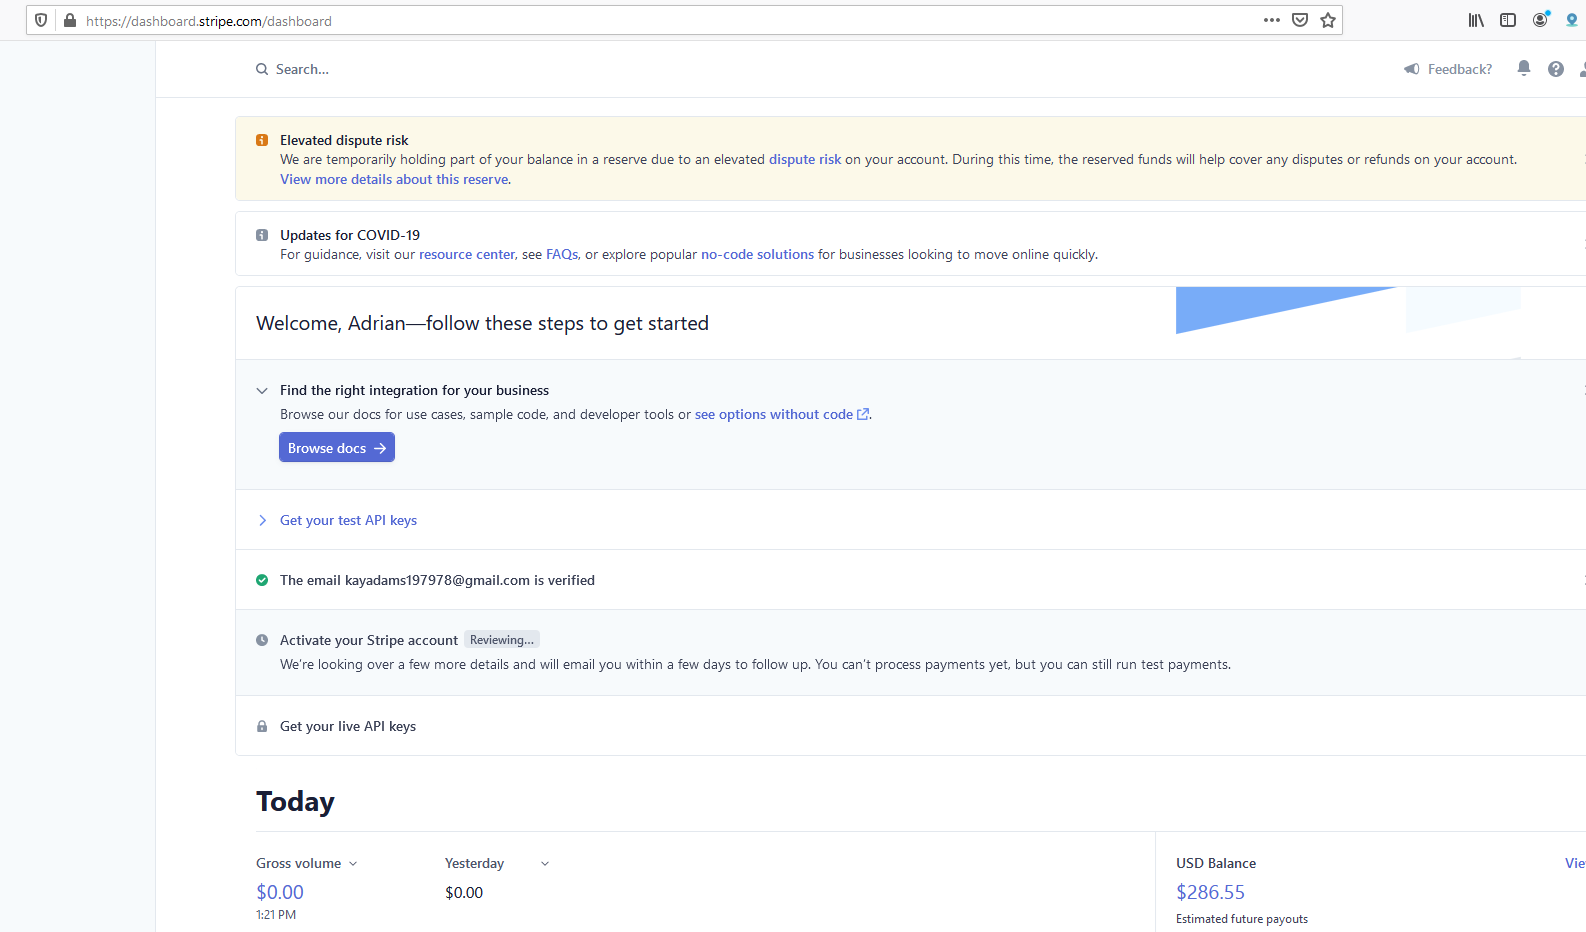Open the Firefox Library icon
Viewport: 1586px width, 932px height.
tap(1476, 20)
